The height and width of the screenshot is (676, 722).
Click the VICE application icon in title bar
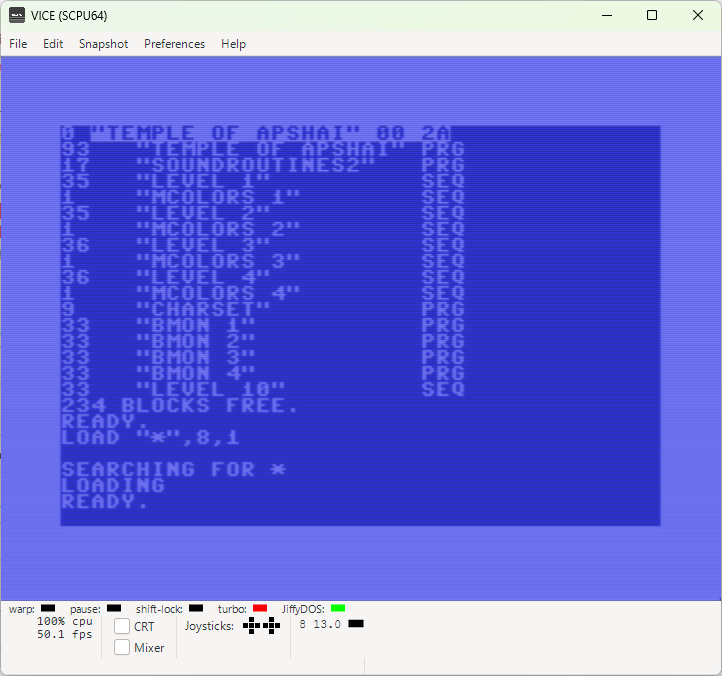pos(17,15)
